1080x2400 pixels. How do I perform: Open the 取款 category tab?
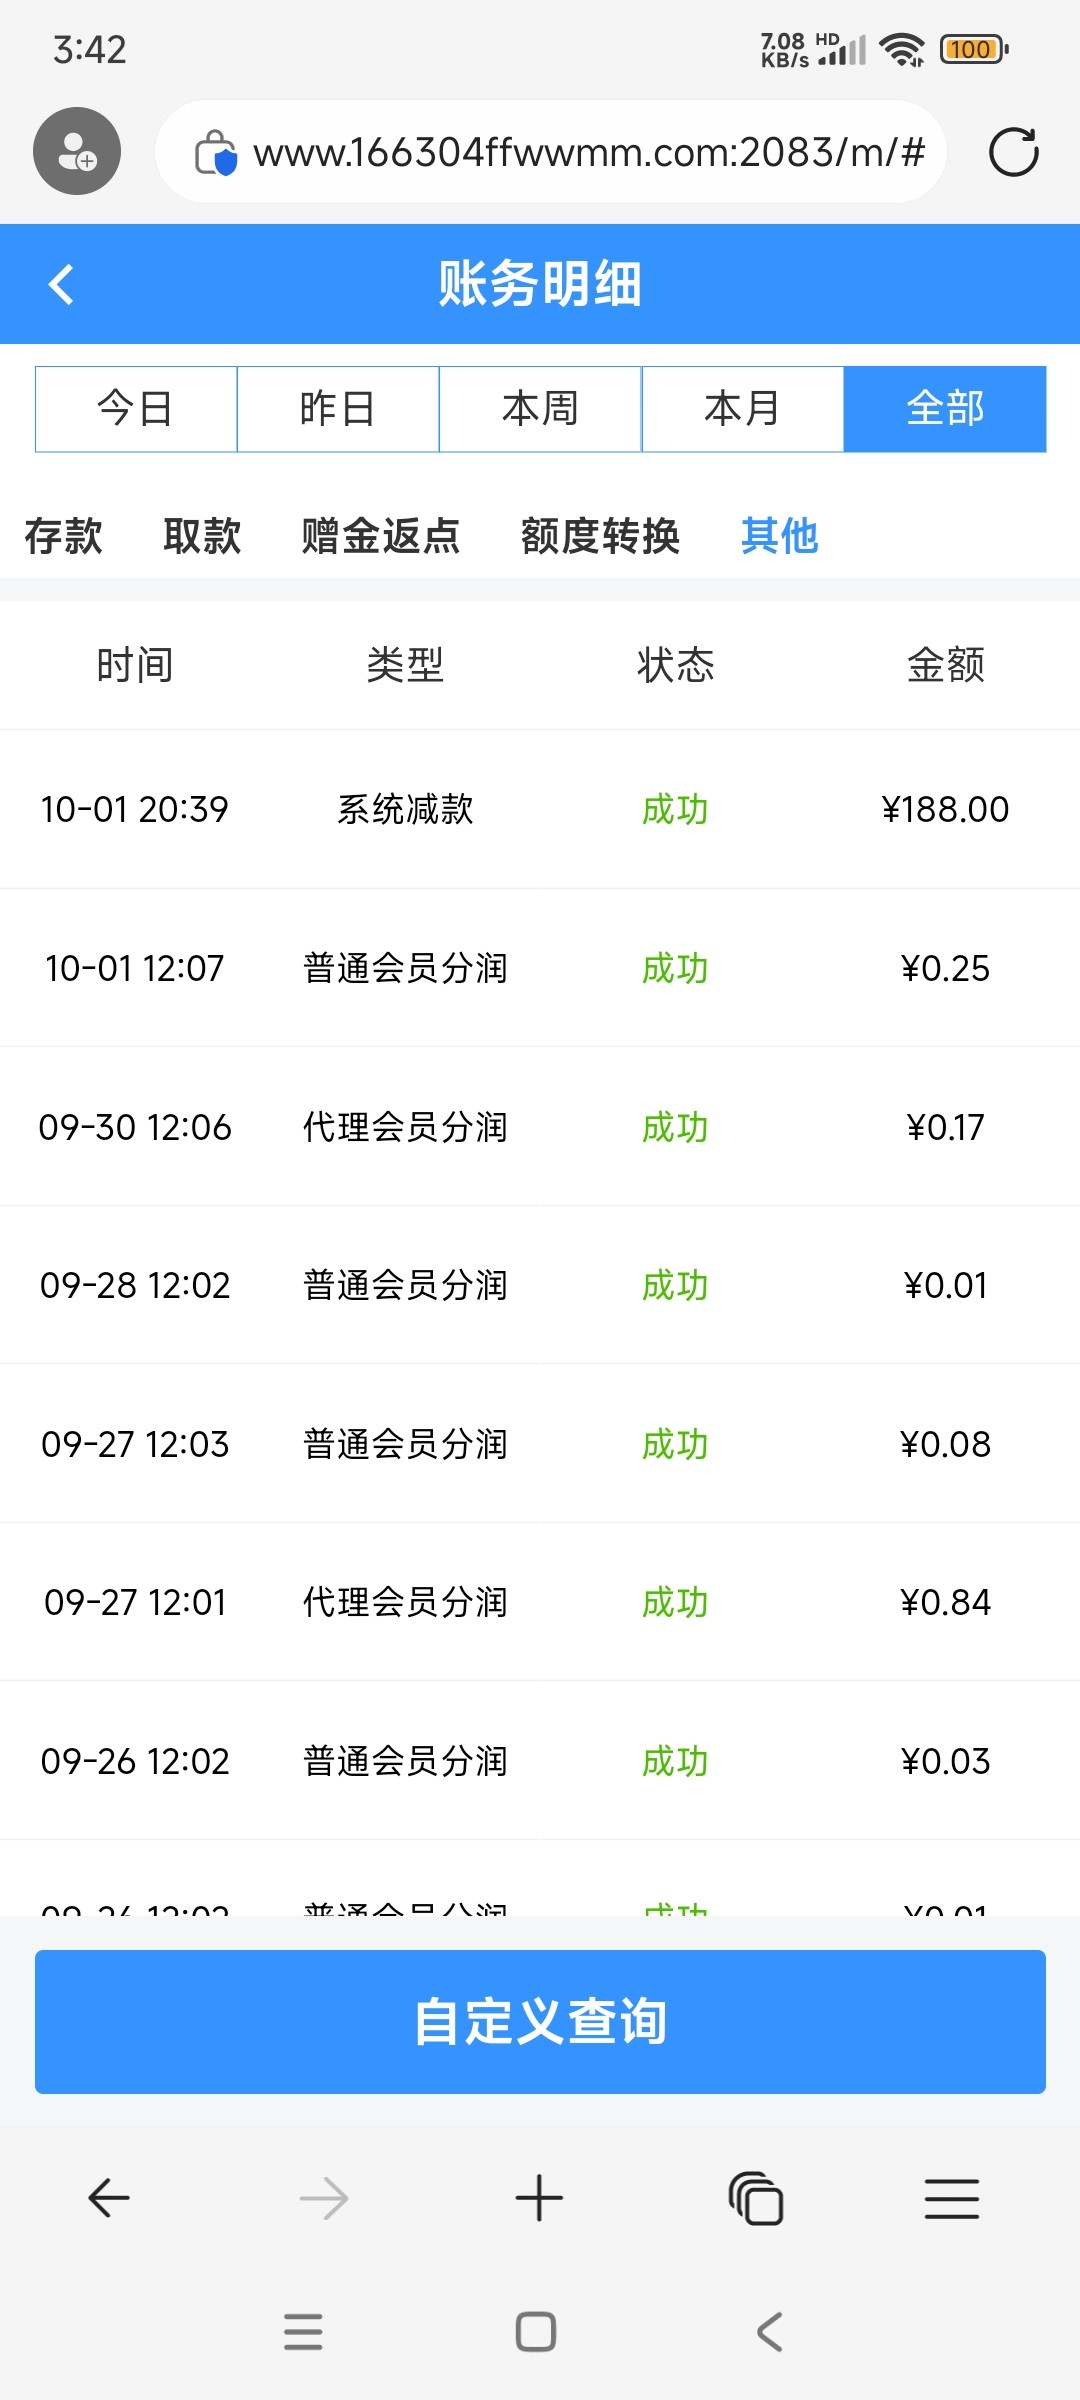[202, 536]
